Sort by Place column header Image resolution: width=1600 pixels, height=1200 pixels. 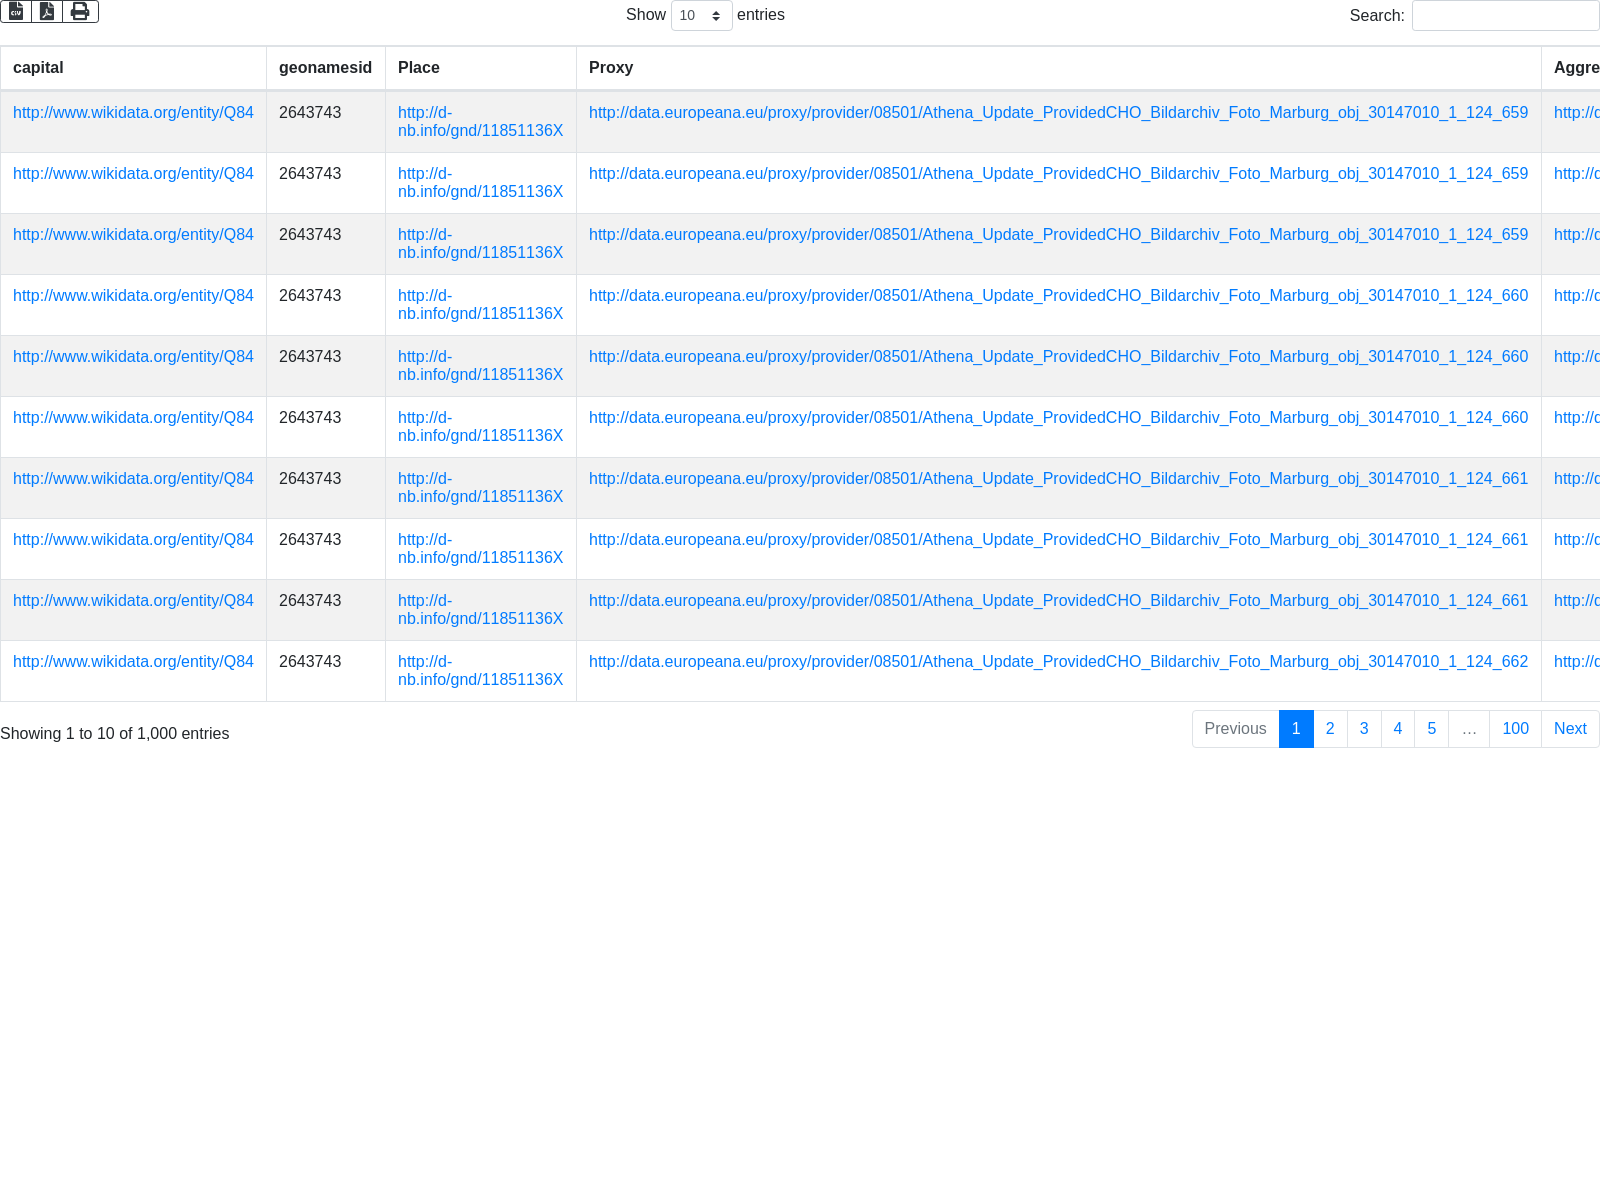(x=419, y=68)
